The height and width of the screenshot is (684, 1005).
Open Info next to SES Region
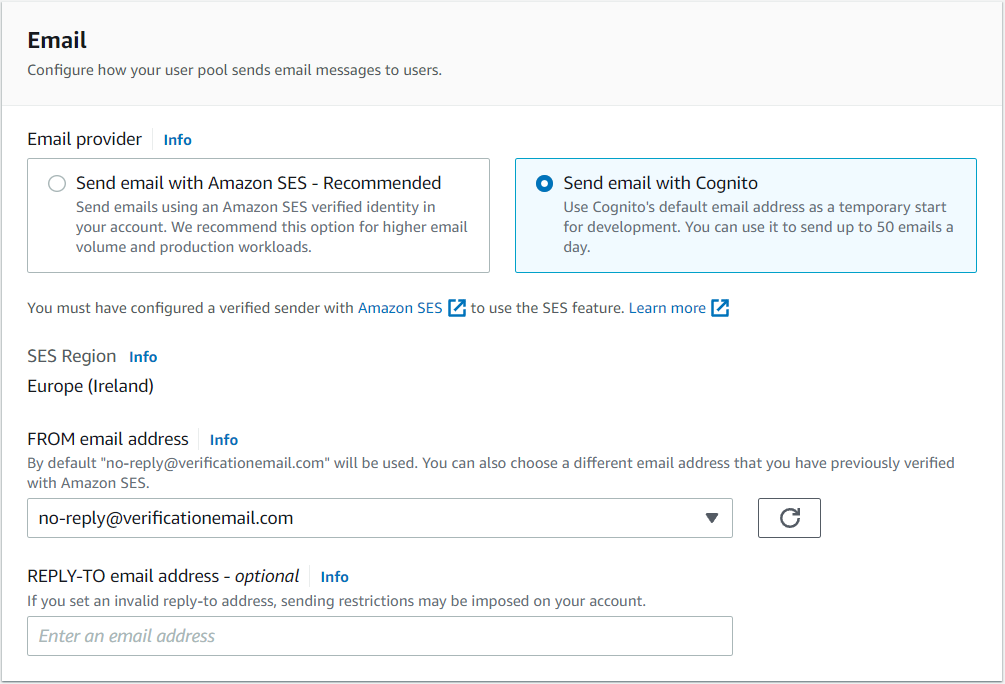click(143, 357)
